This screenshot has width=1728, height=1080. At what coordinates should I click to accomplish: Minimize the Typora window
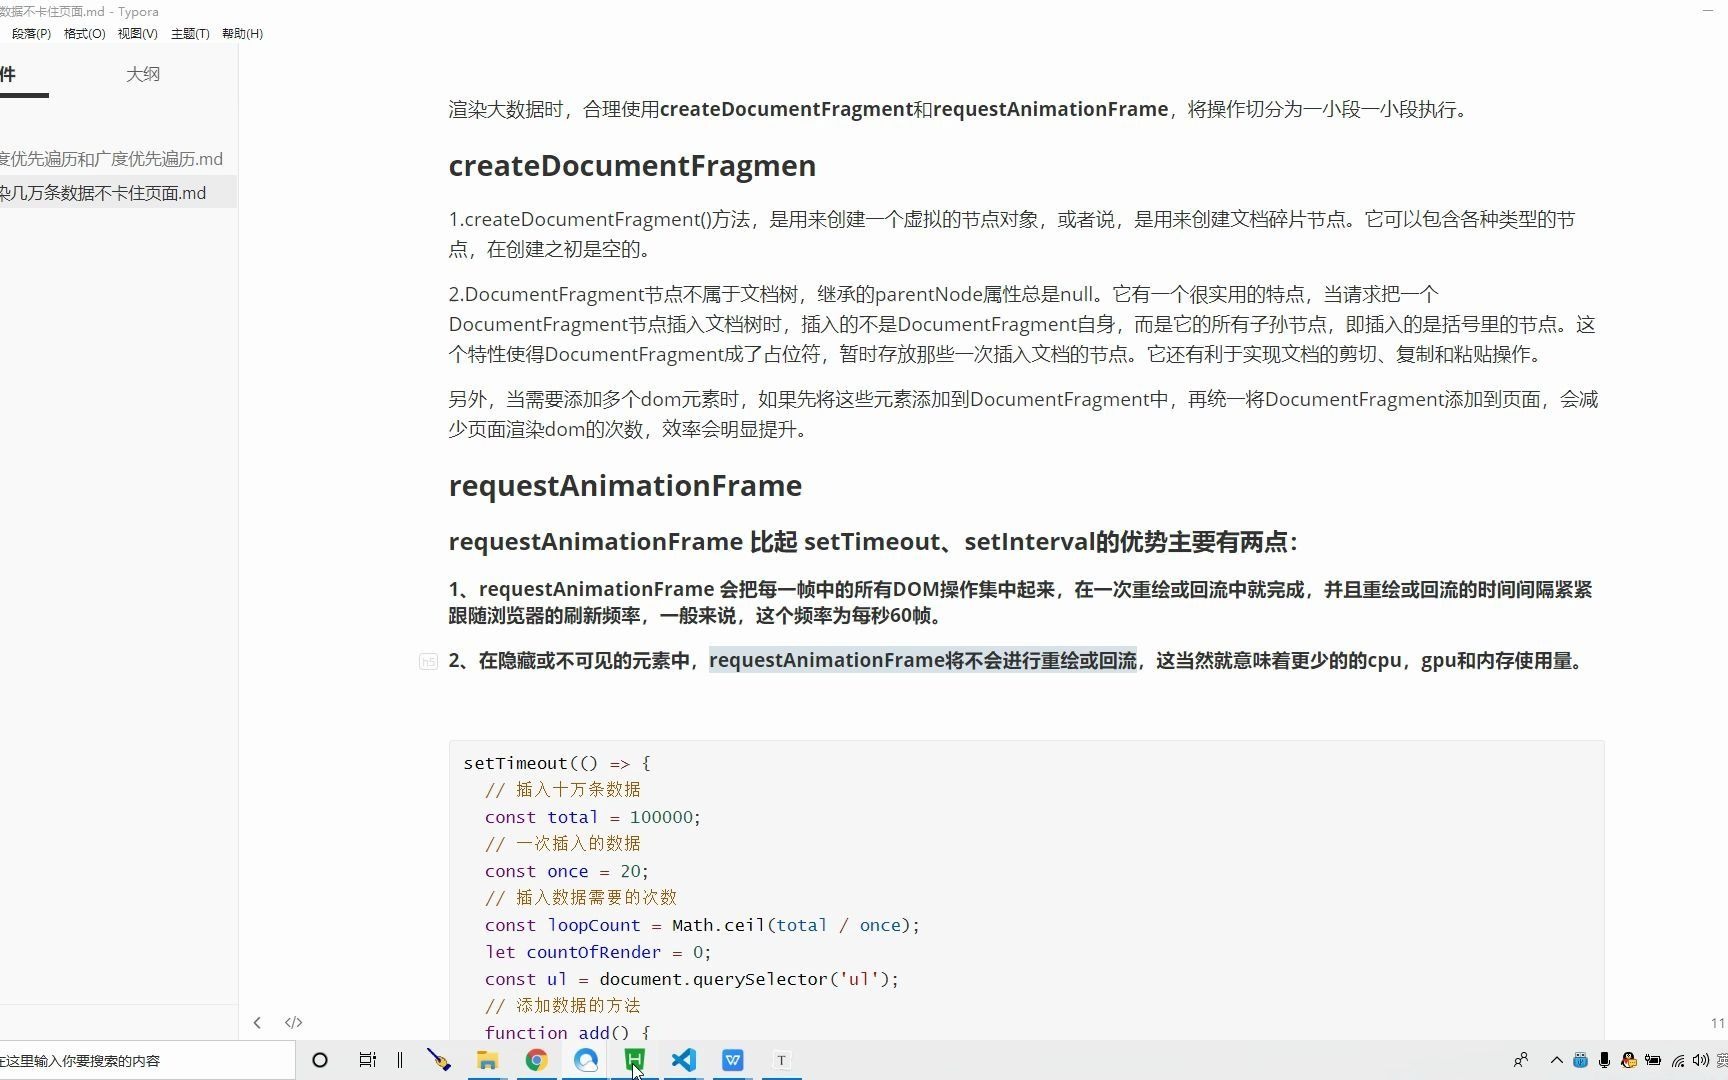1708,11
